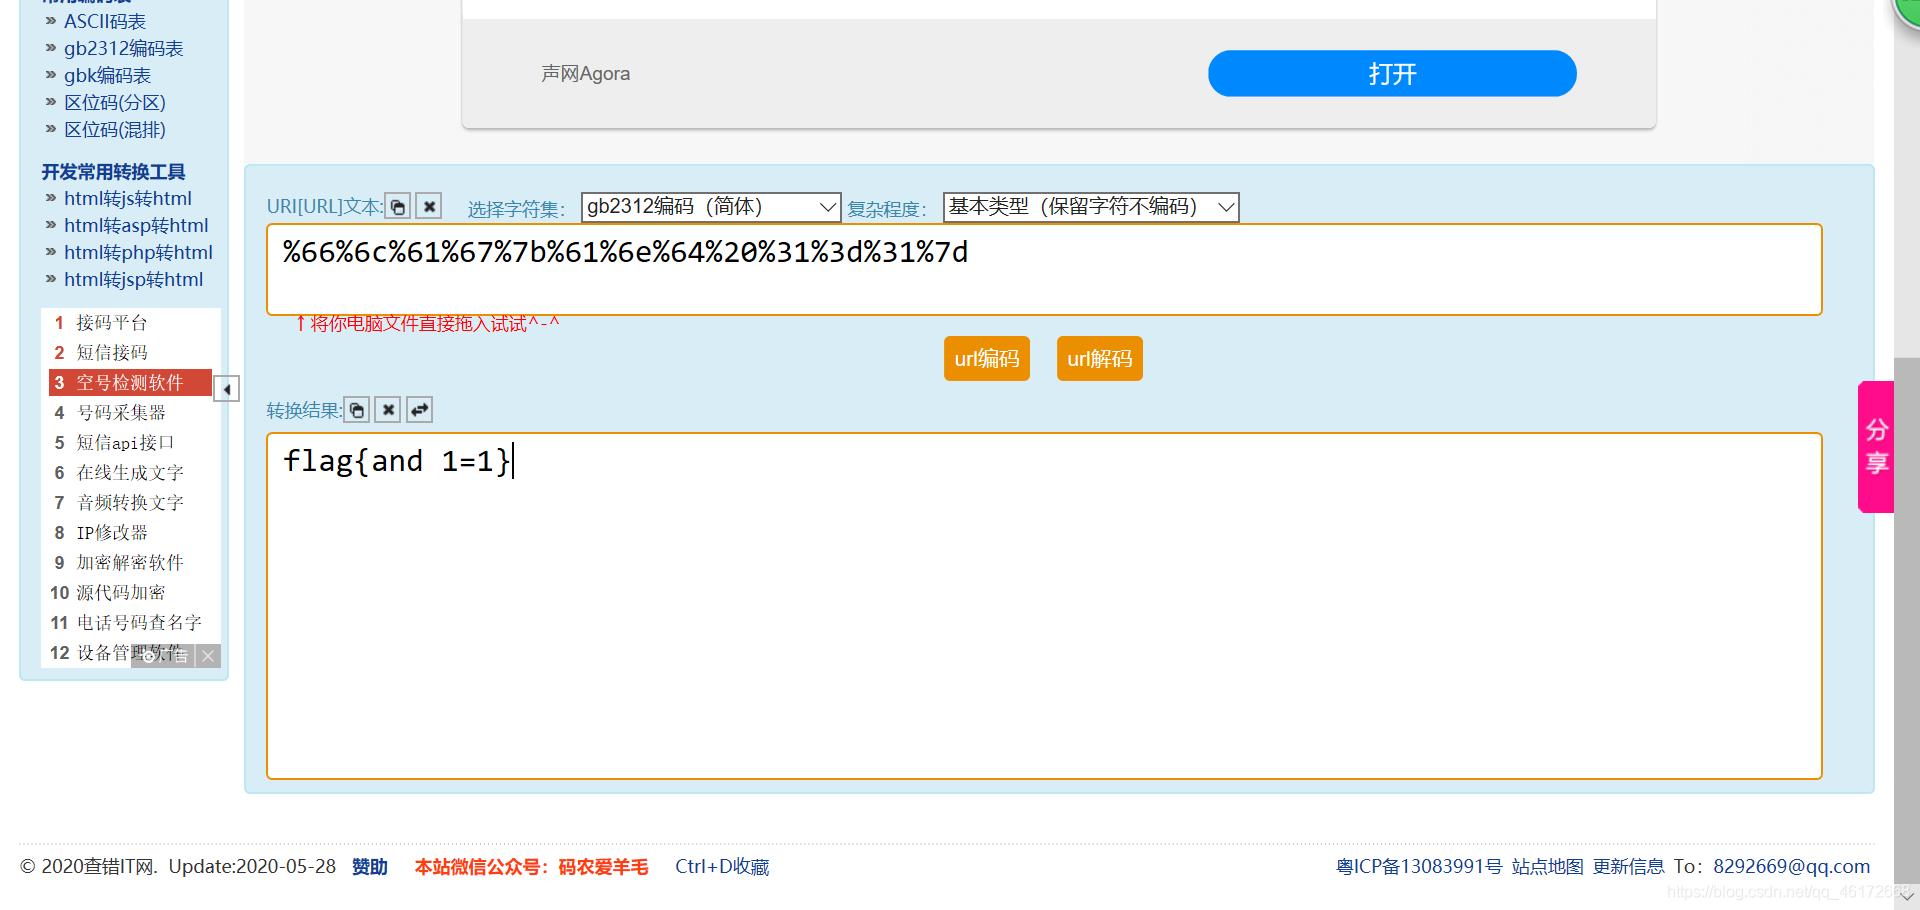Select ad item 短信api接口
This screenshot has height=910, width=1920.
126,443
